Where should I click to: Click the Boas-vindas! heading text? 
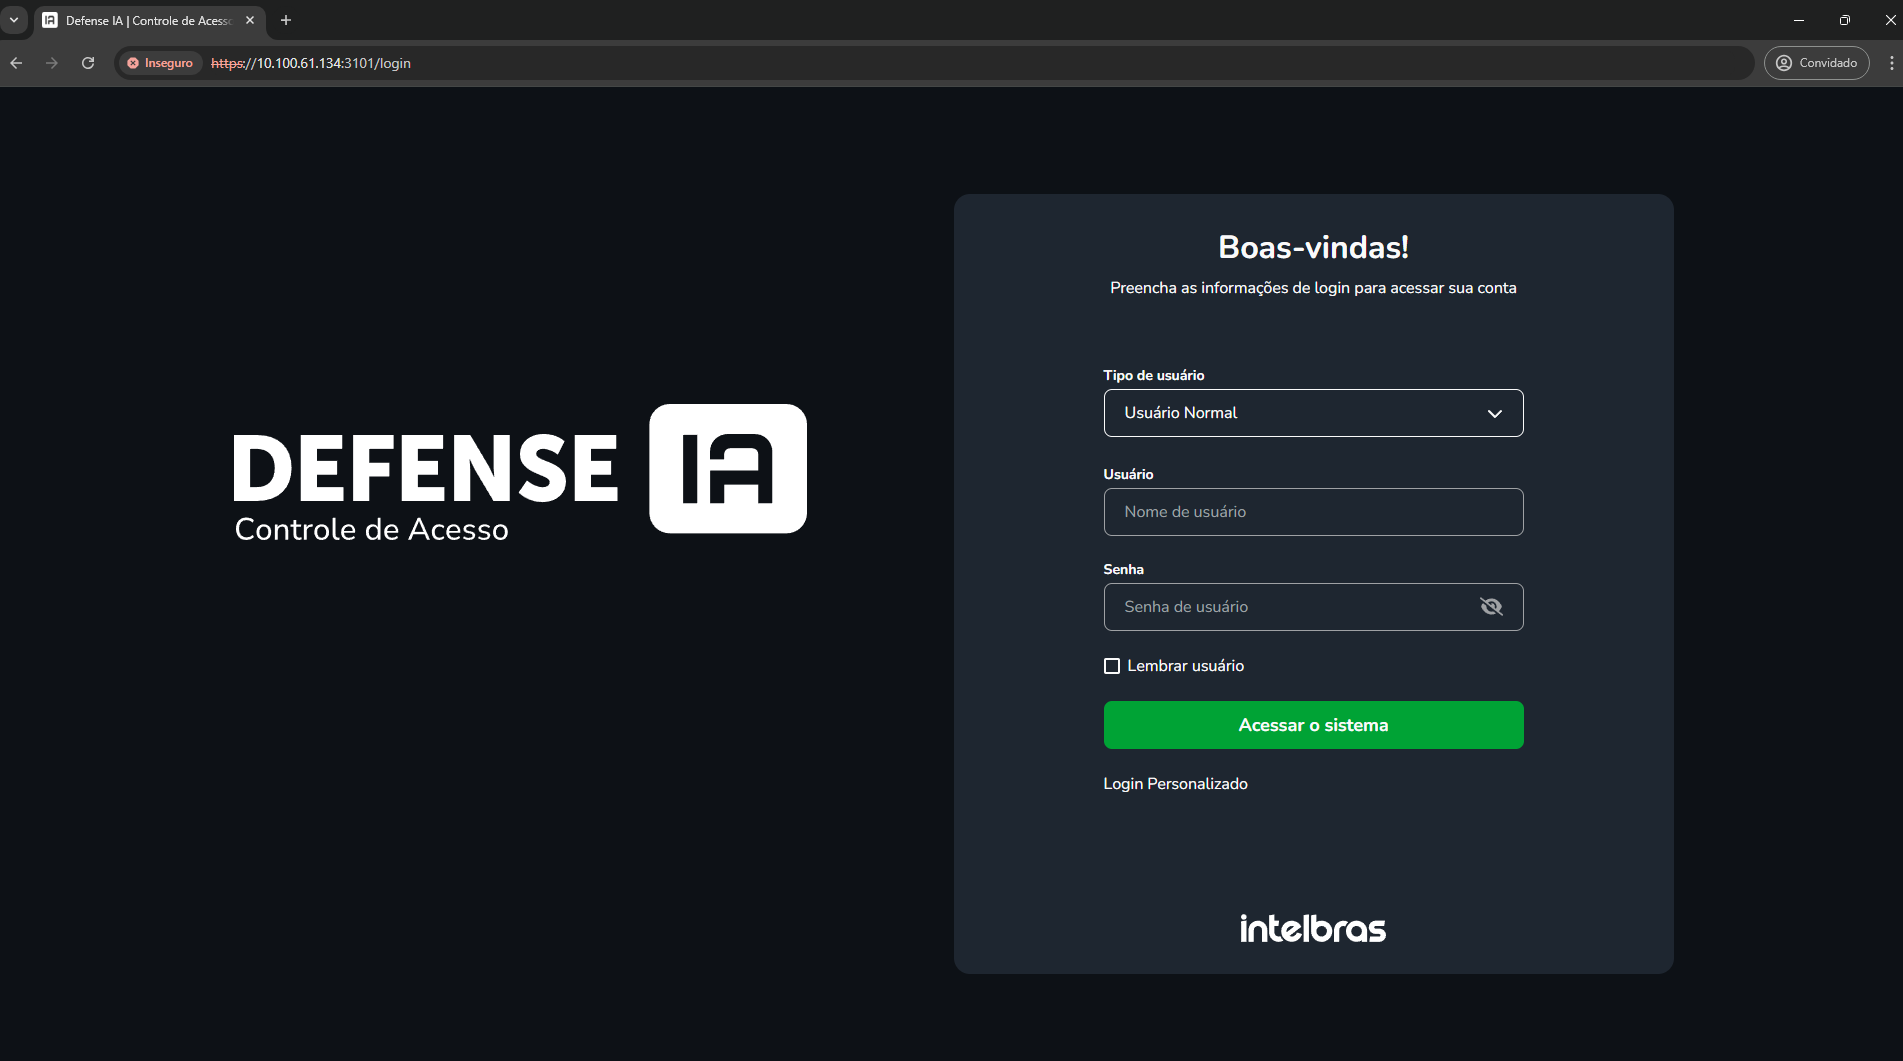[x=1313, y=247]
